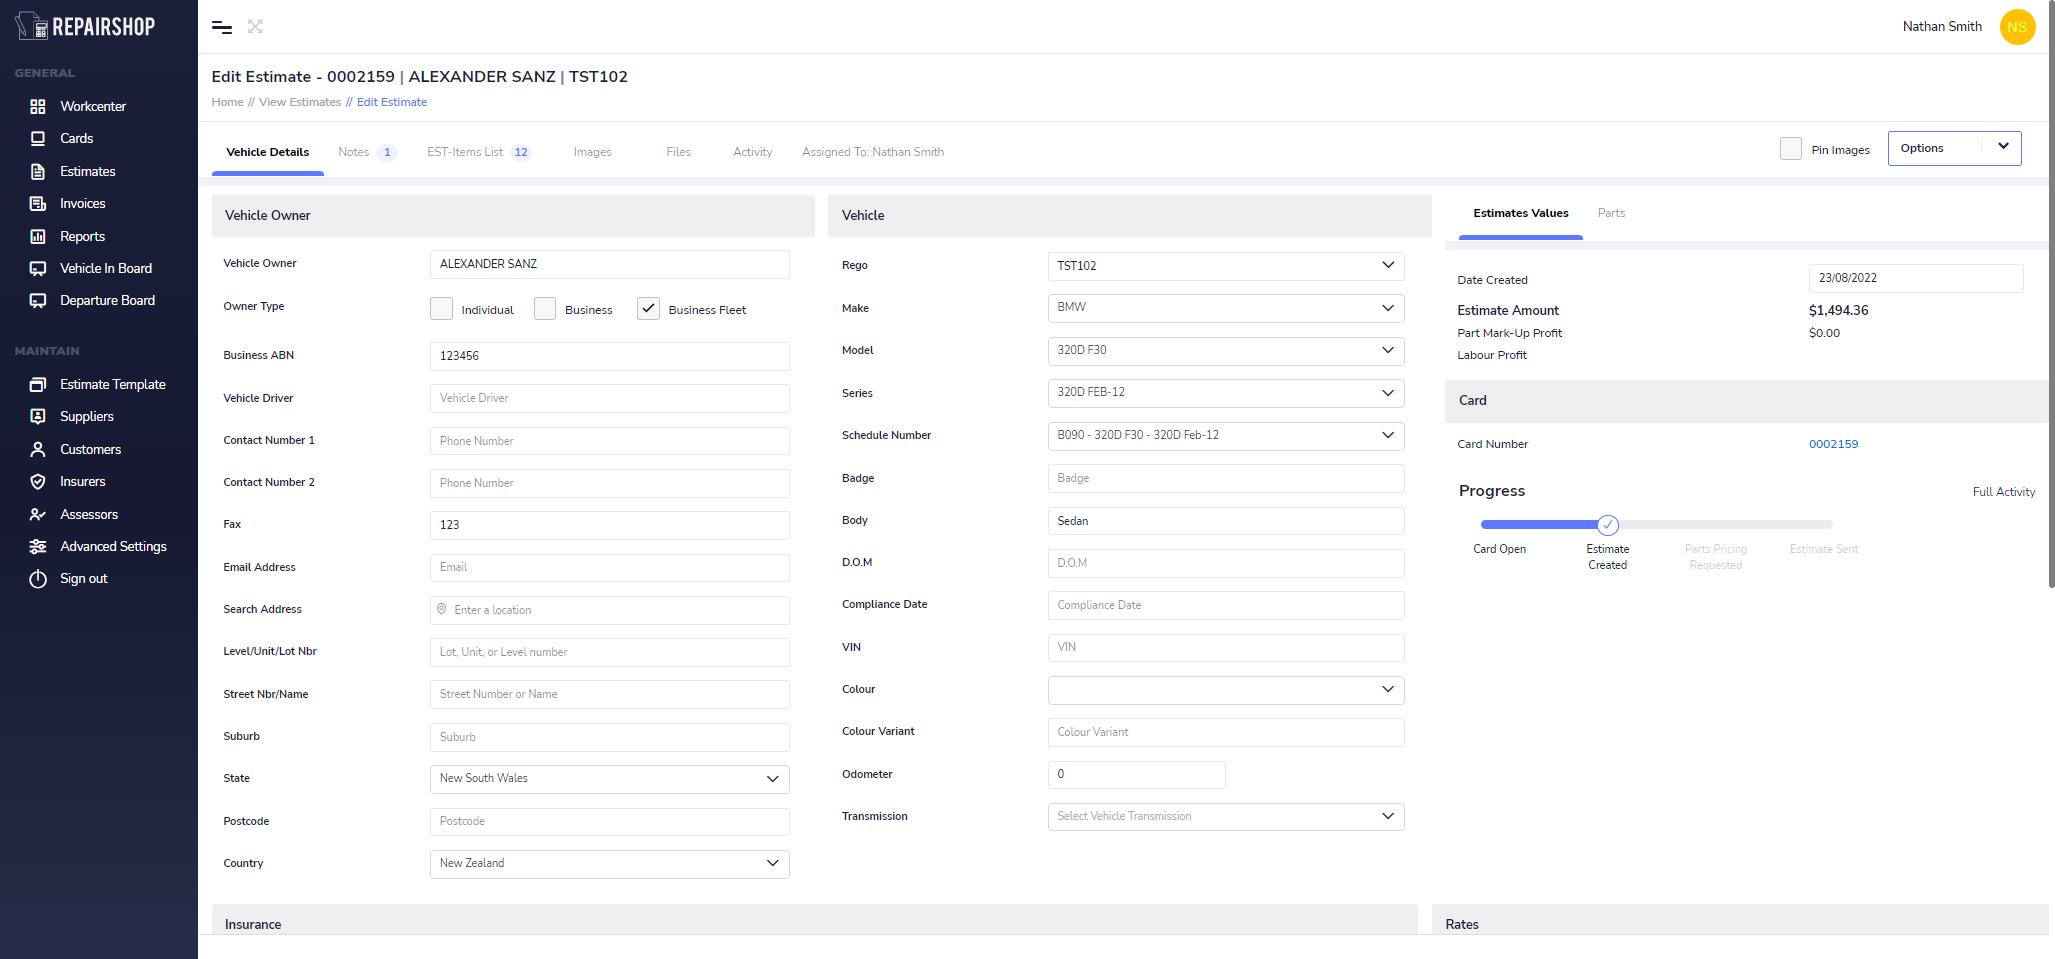Click the Sign out power icon
The height and width of the screenshot is (959, 2055).
click(x=38, y=578)
